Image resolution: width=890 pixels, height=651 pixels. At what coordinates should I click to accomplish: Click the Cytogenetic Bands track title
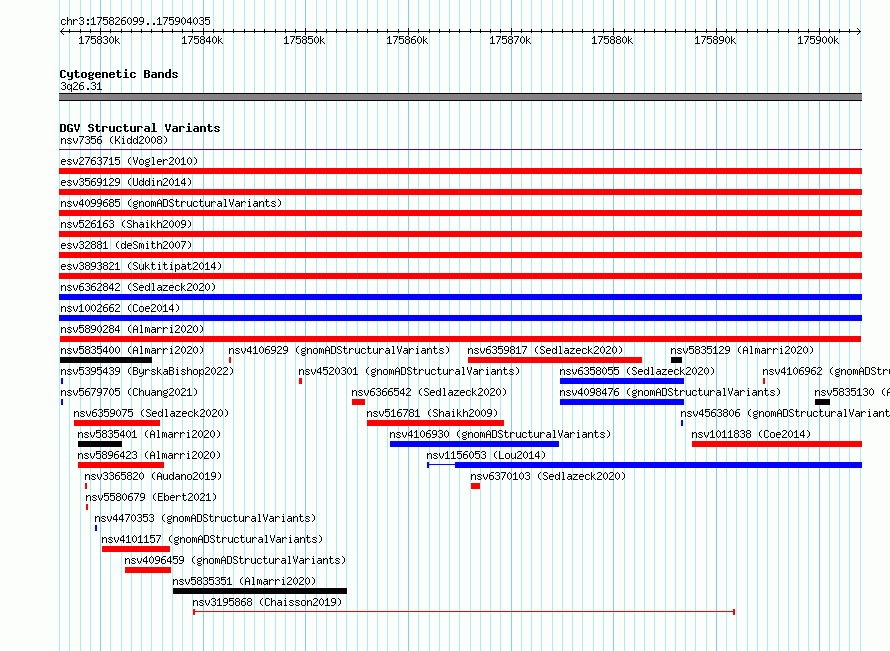point(119,74)
